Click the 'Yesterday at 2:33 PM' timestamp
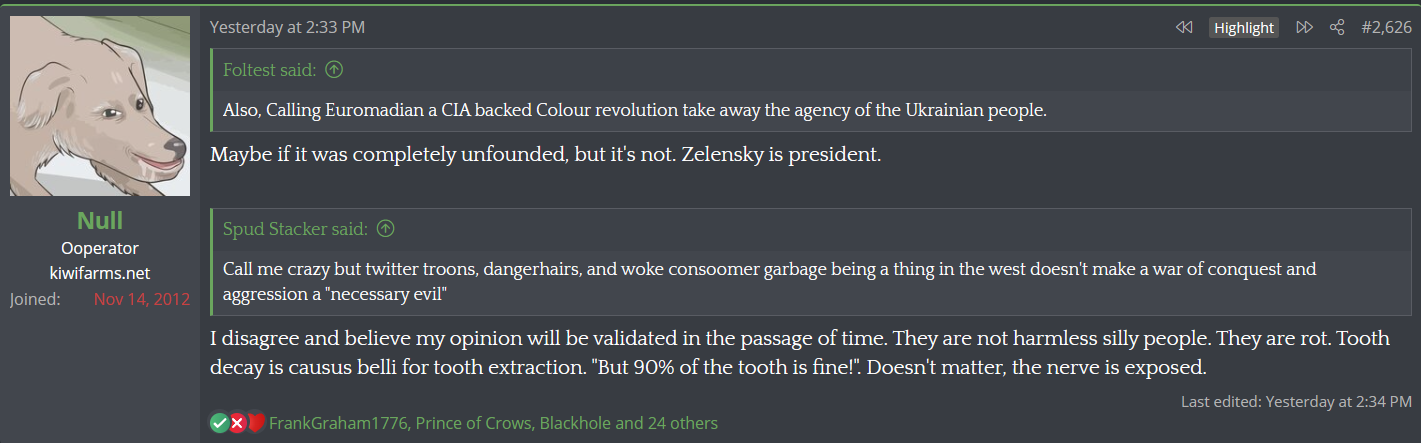The height and width of the screenshot is (443, 1421). click(x=287, y=28)
